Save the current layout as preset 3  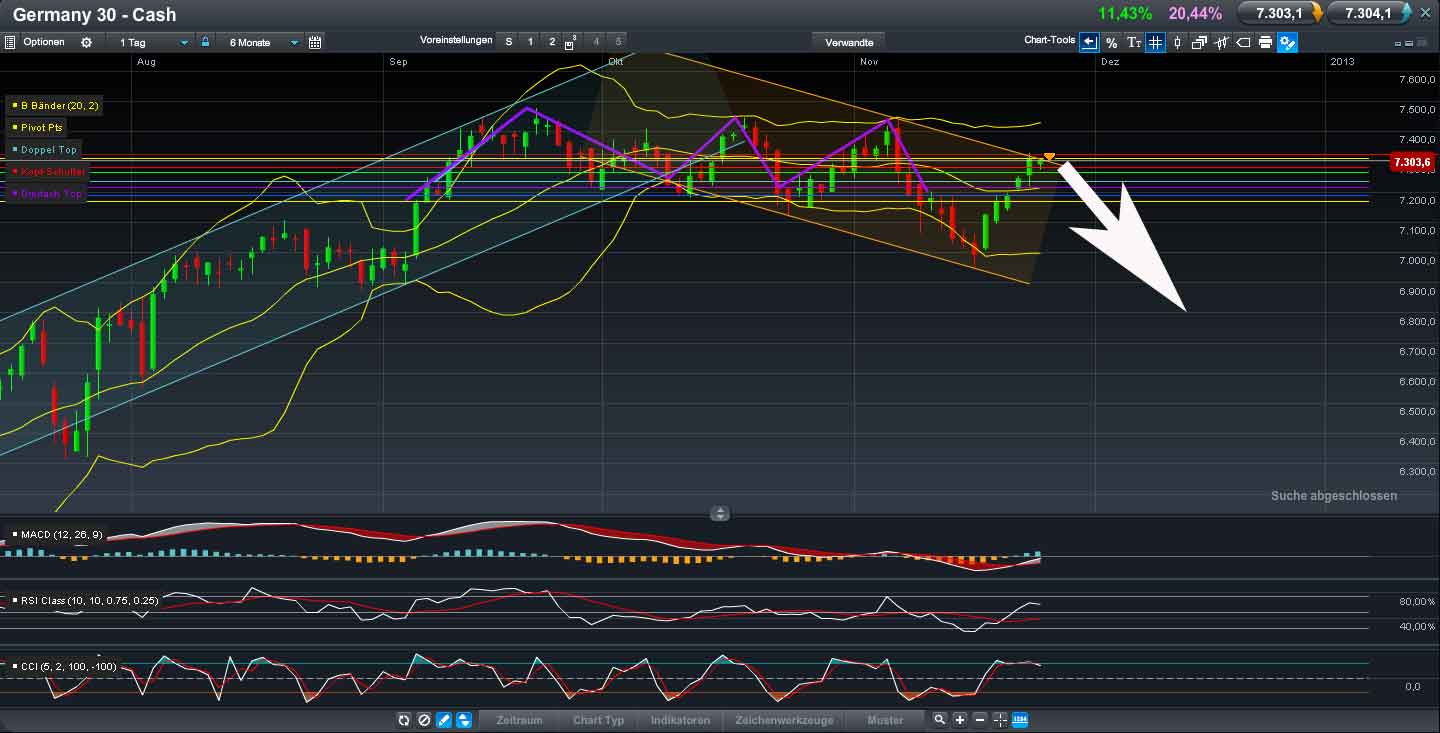(571, 42)
